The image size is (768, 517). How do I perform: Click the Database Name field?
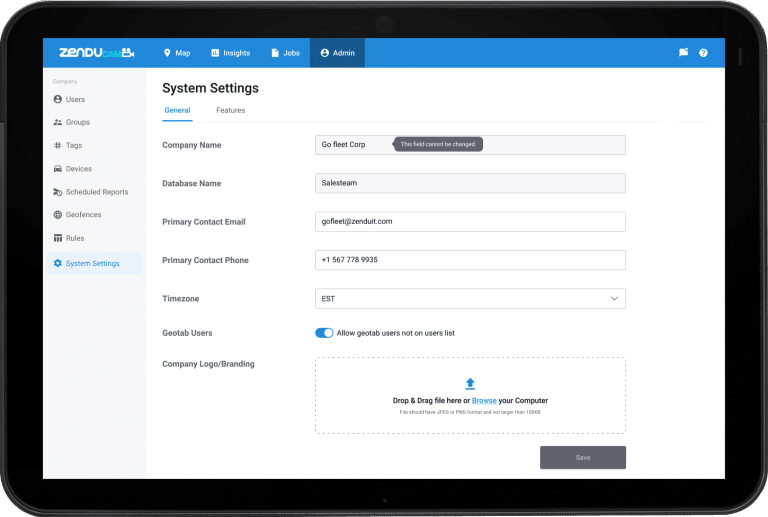point(470,183)
